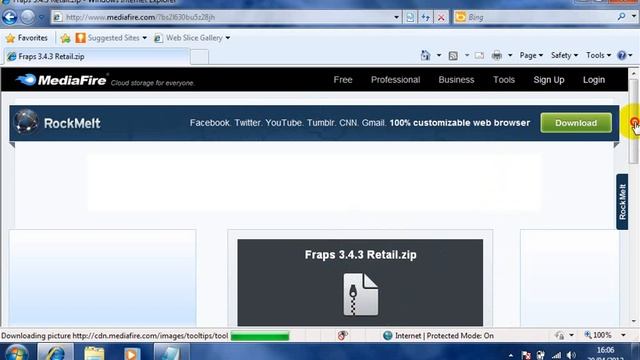Click the Refresh page icon
The height and width of the screenshot is (360, 640).
[x=425, y=17]
